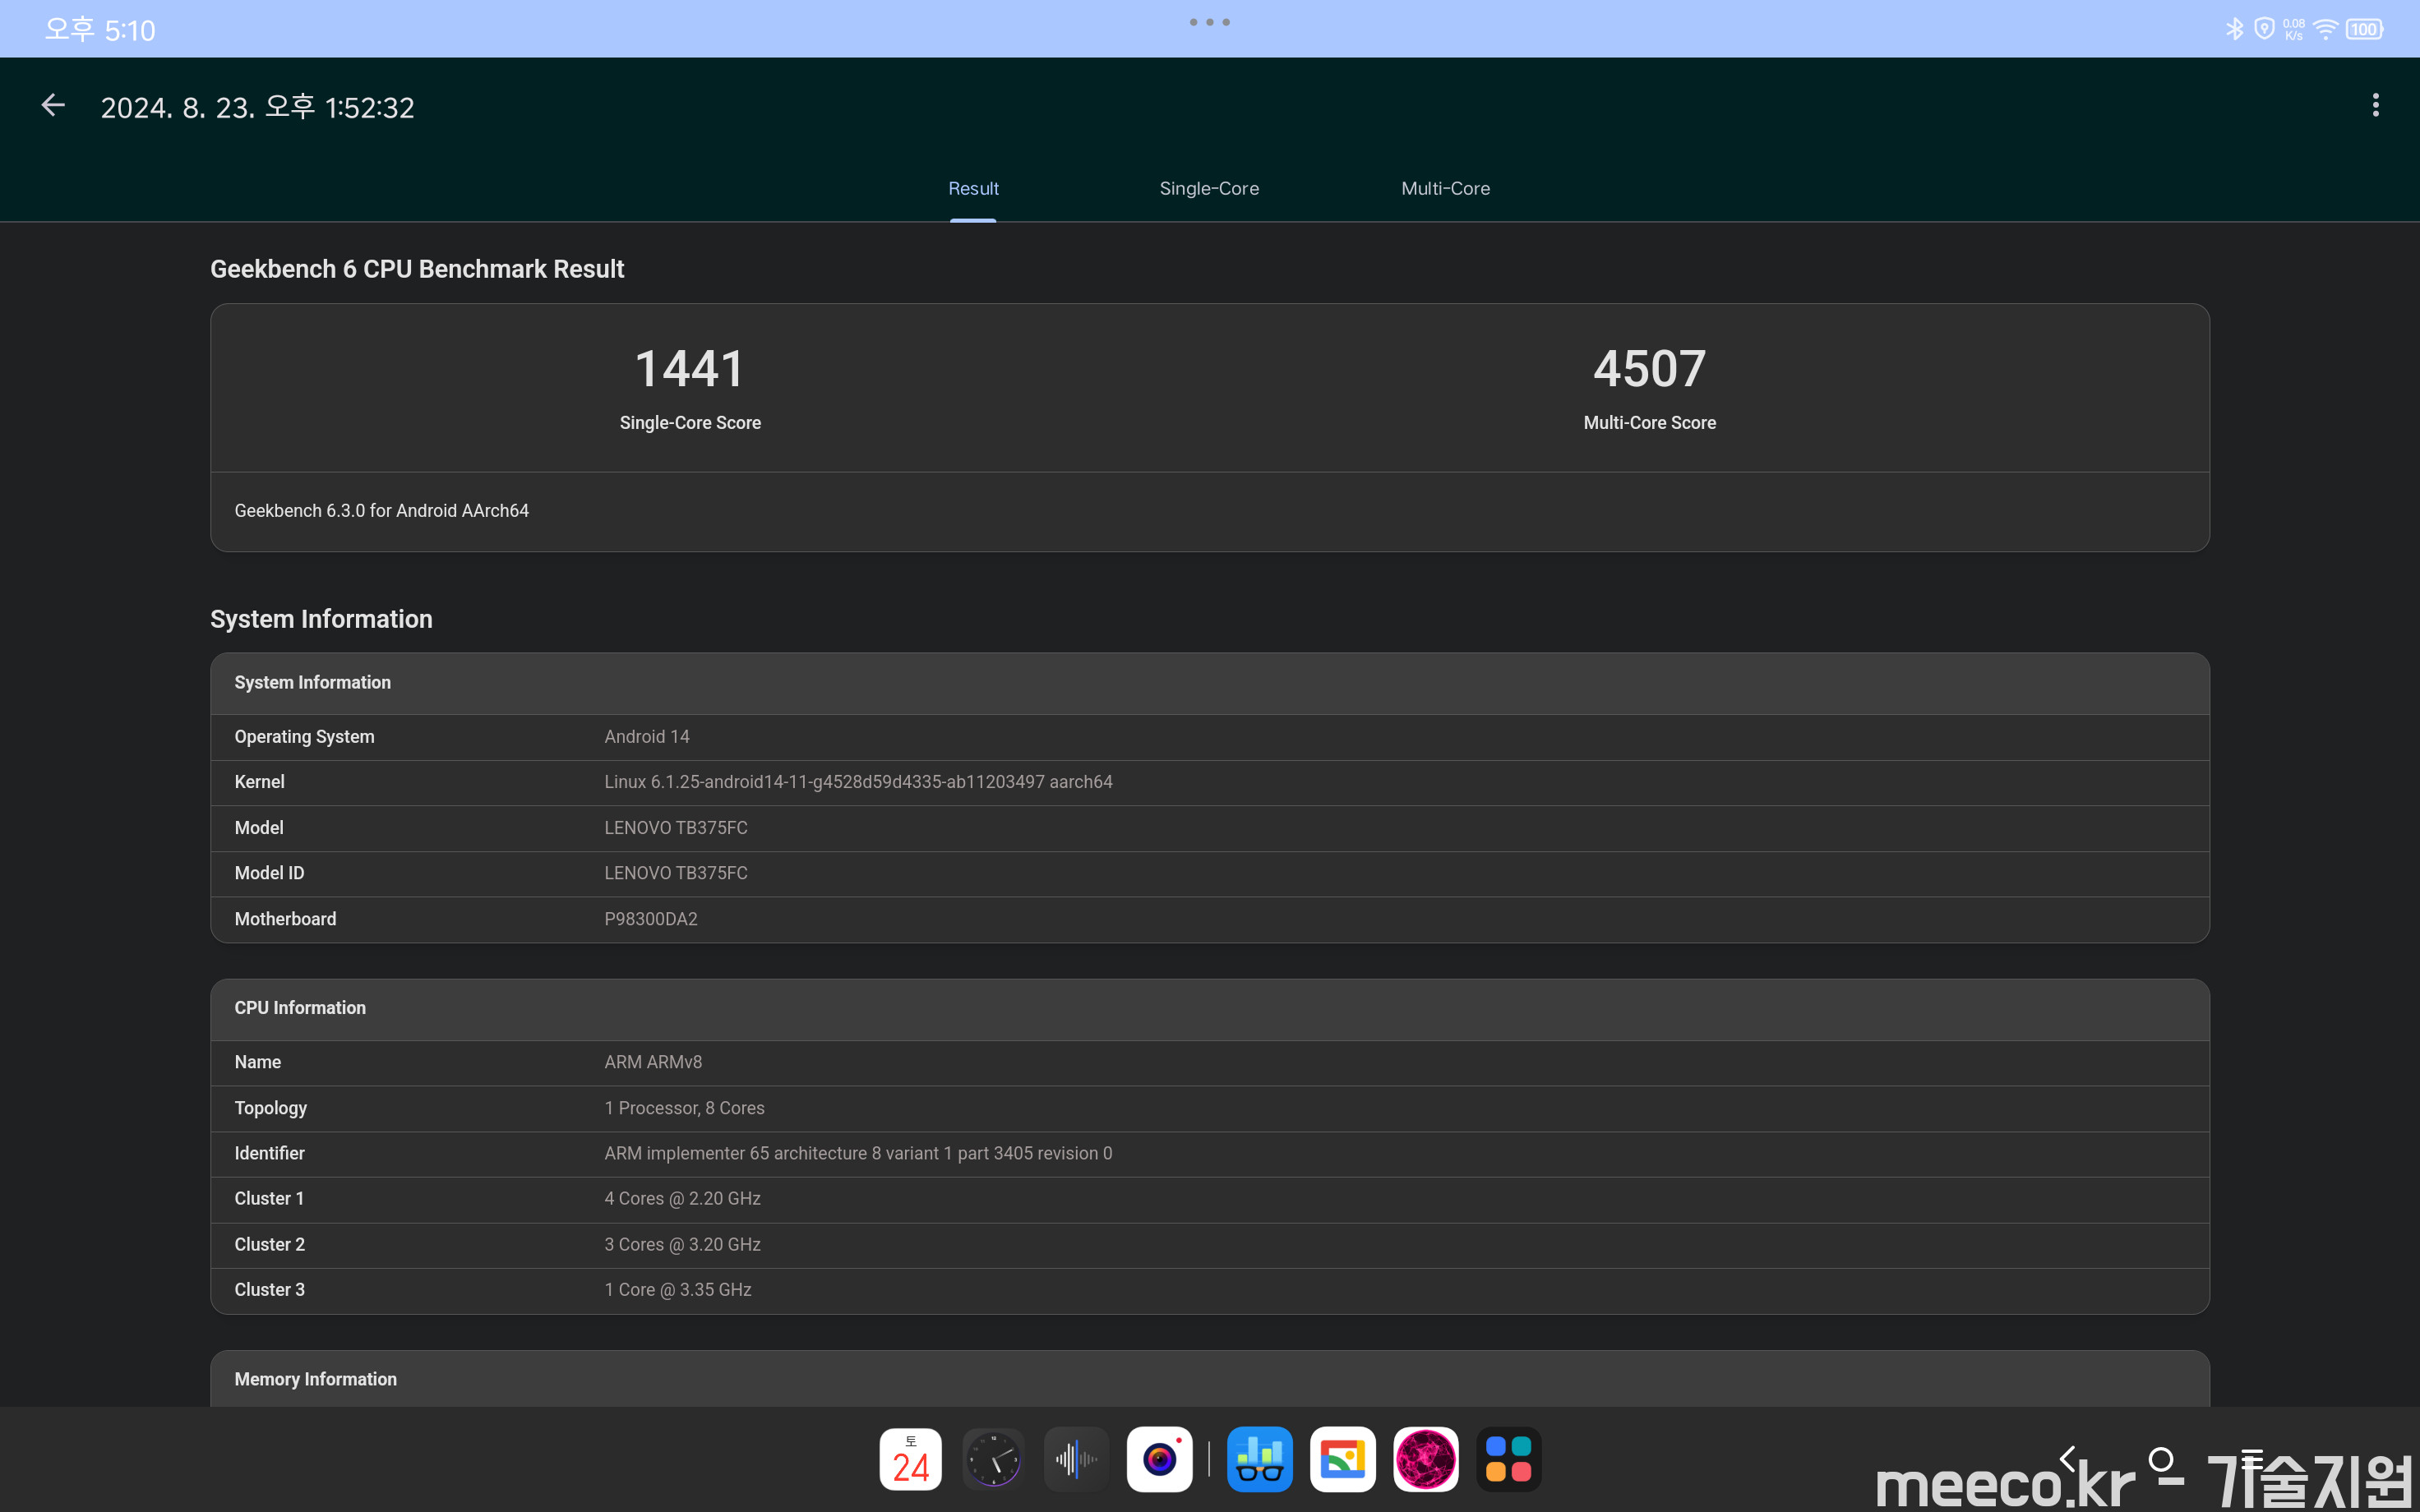Tap the Topology row label
Image resolution: width=2420 pixels, height=1512 pixels.
point(270,1108)
